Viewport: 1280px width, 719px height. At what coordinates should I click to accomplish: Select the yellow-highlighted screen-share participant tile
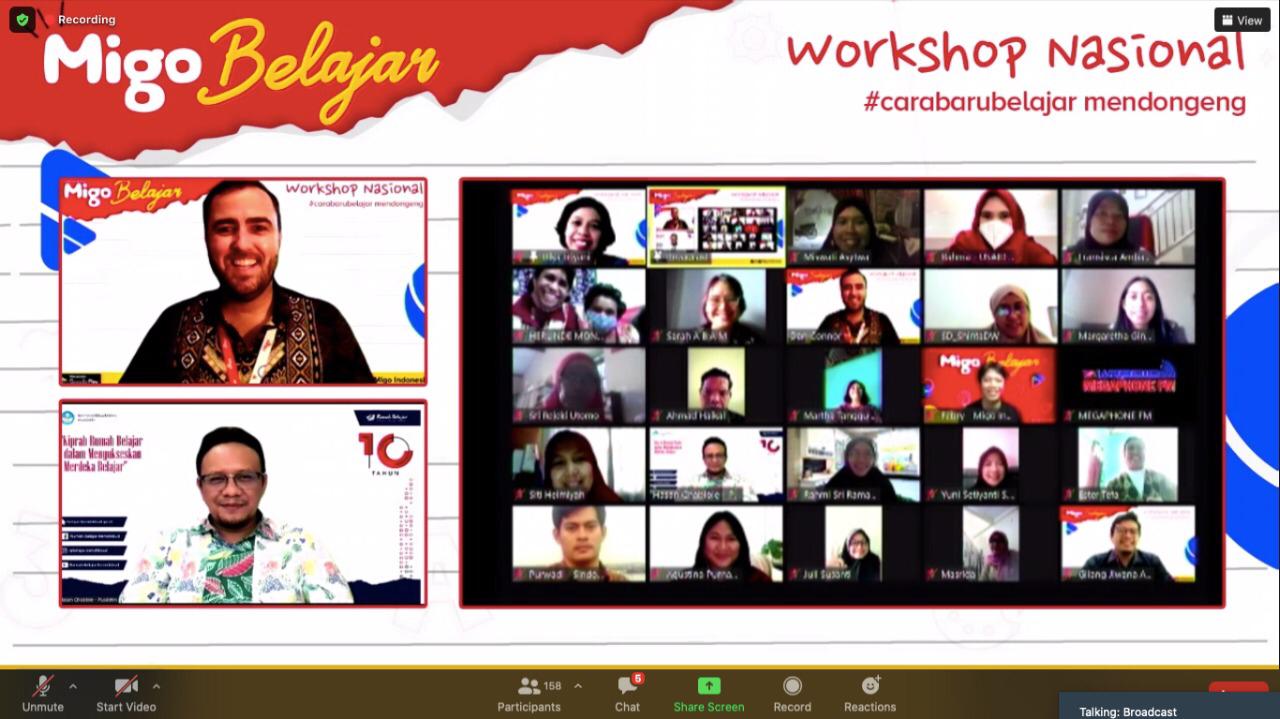coord(716,227)
